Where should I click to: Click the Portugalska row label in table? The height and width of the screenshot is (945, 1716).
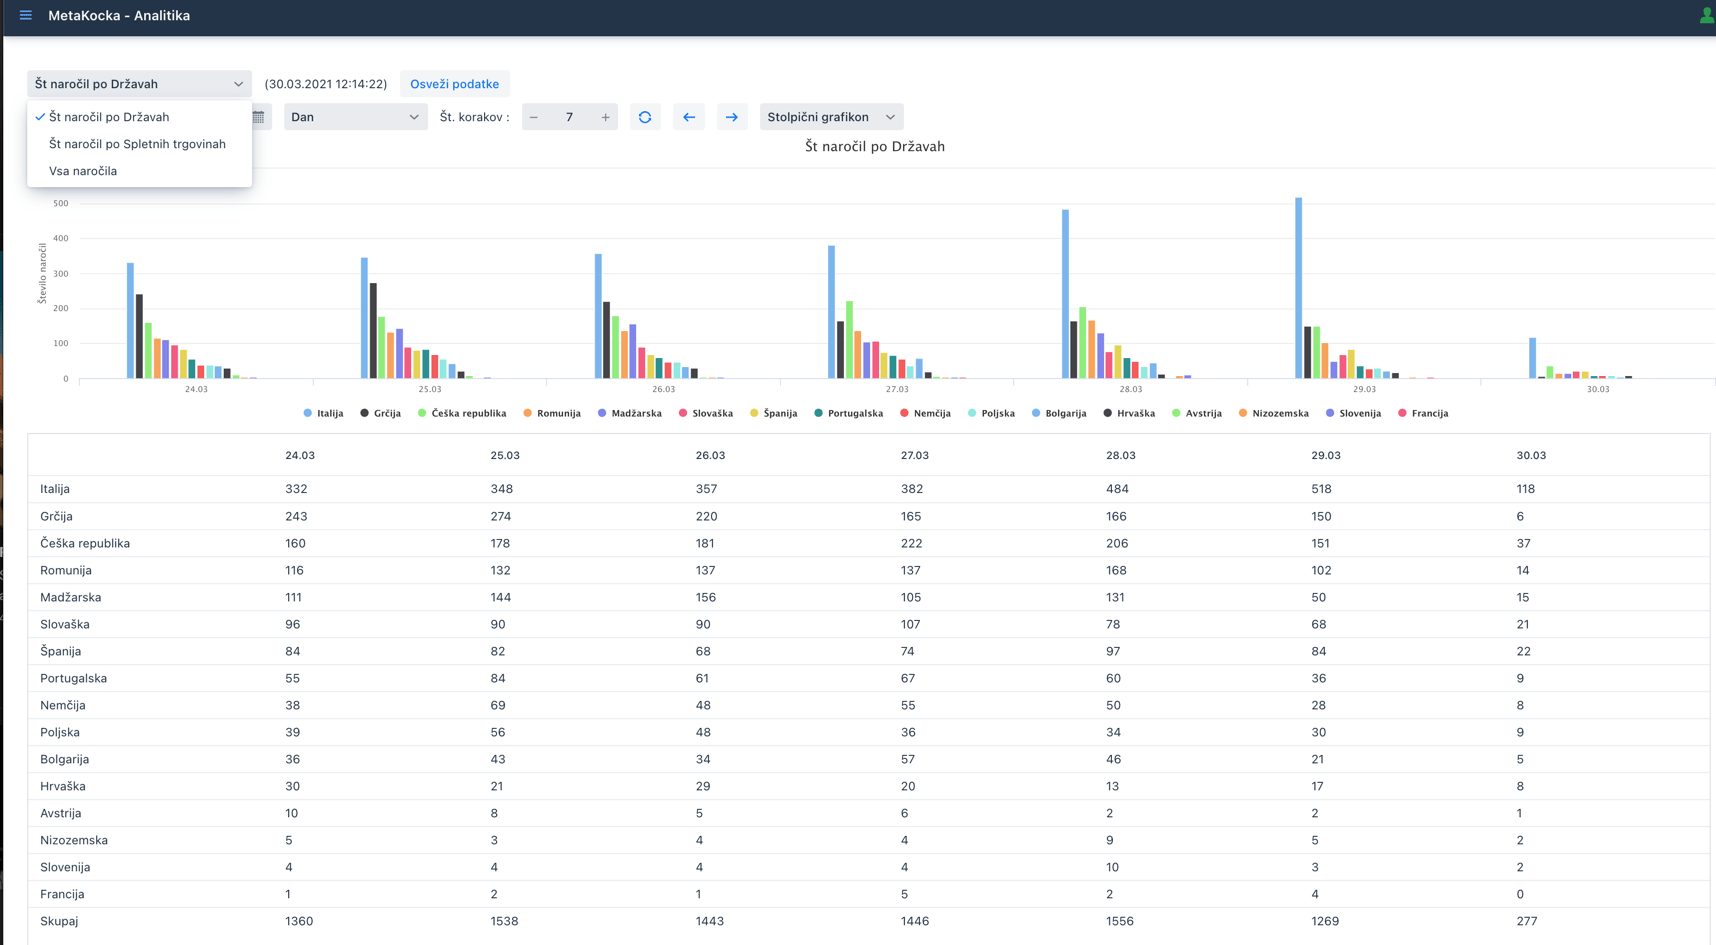pos(73,678)
